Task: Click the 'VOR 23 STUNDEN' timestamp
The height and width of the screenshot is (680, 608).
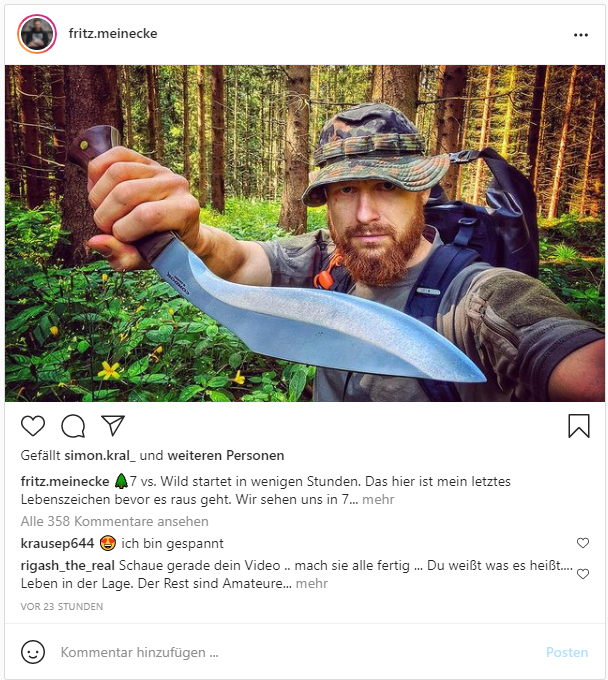Action: [x=62, y=606]
